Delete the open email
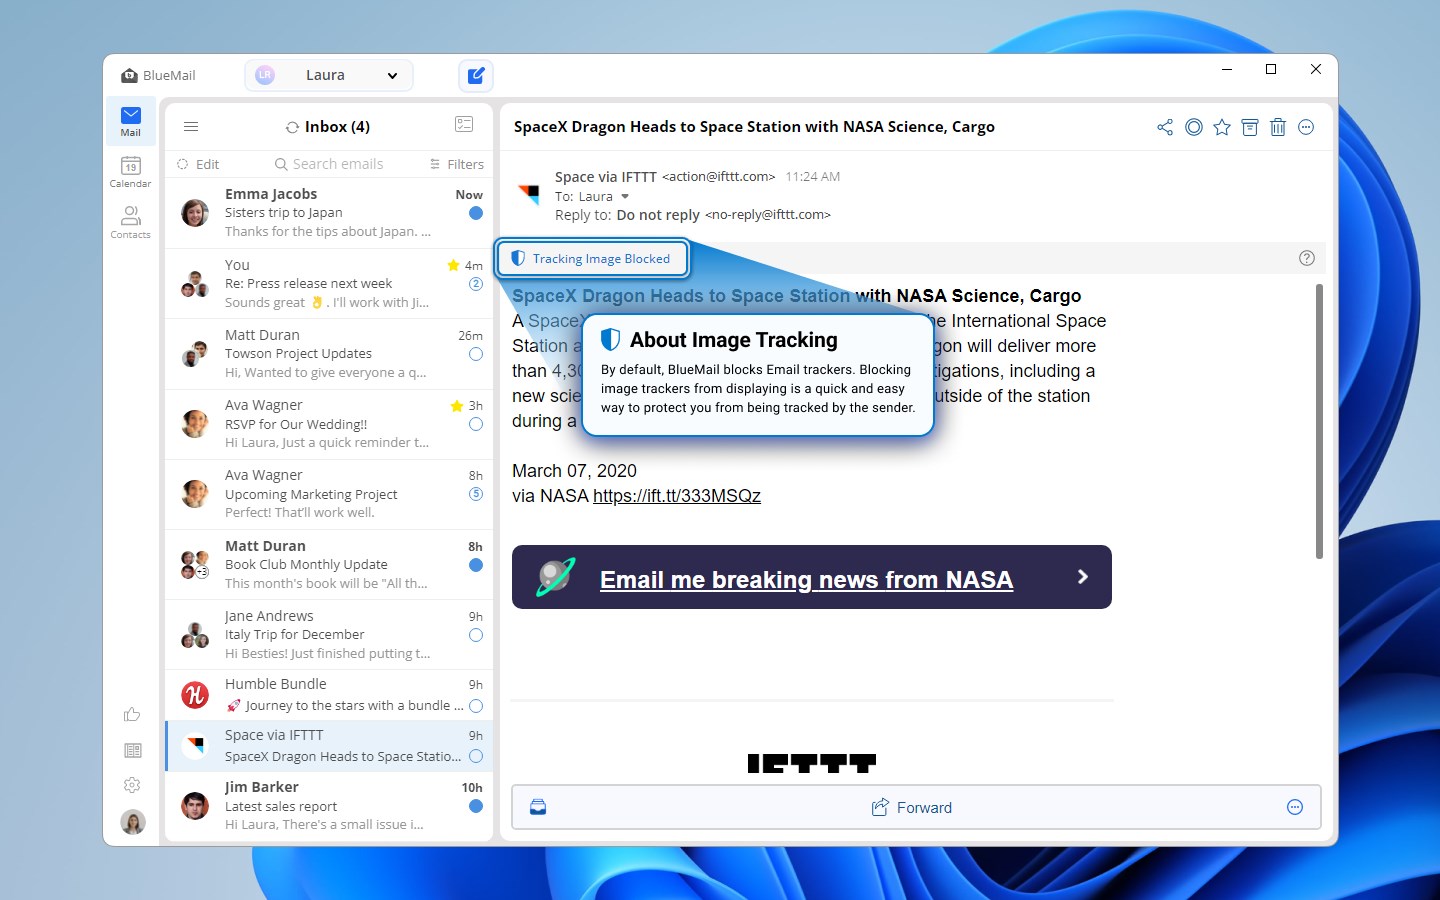The width and height of the screenshot is (1440, 900). [1278, 127]
